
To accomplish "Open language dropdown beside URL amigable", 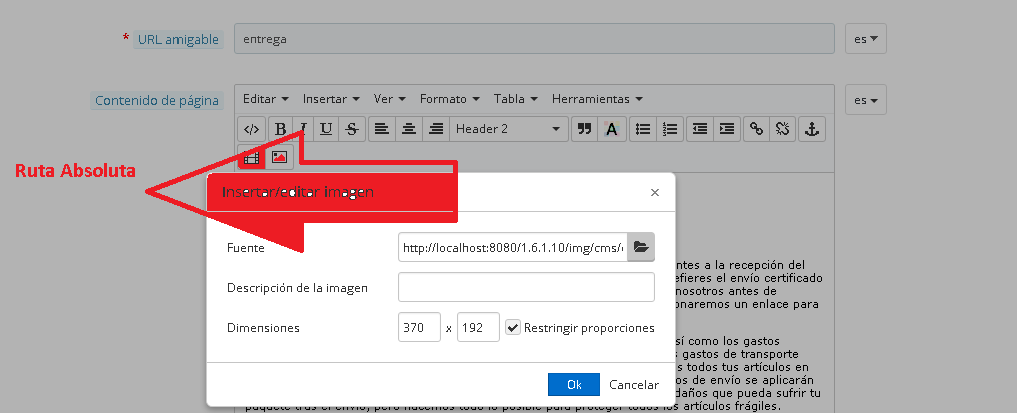I will (866, 39).
